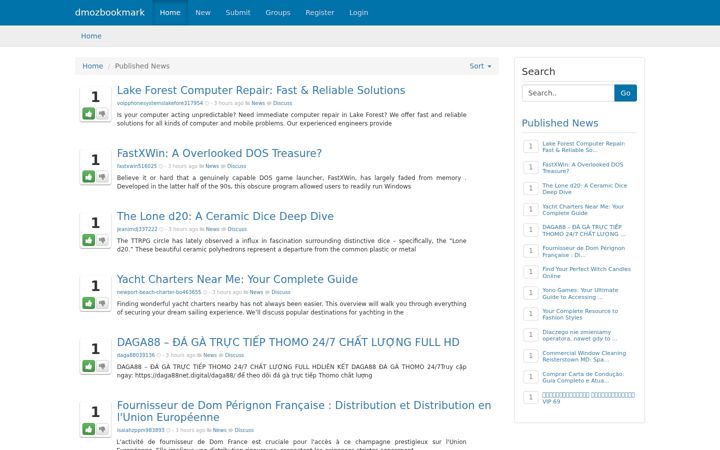Open sidebar link FastXWin: A Overlooked DOS
Image resolution: width=720 pixels, height=450 pixels.
[582, 168]
